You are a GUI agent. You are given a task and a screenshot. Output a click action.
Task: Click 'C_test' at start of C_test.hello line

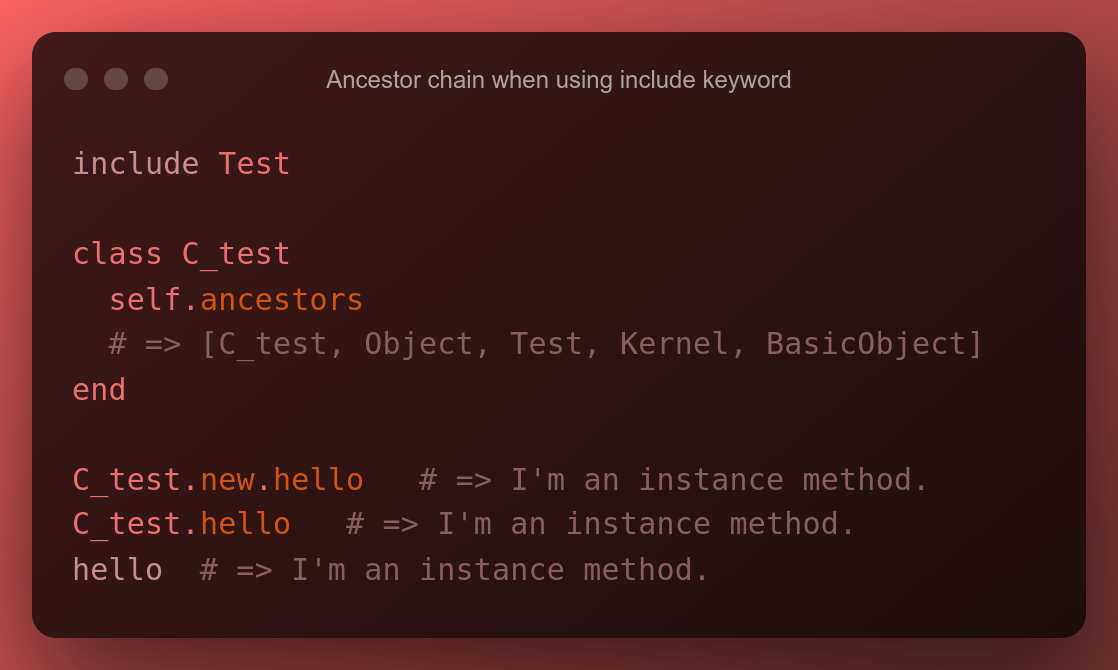(127, 524)
